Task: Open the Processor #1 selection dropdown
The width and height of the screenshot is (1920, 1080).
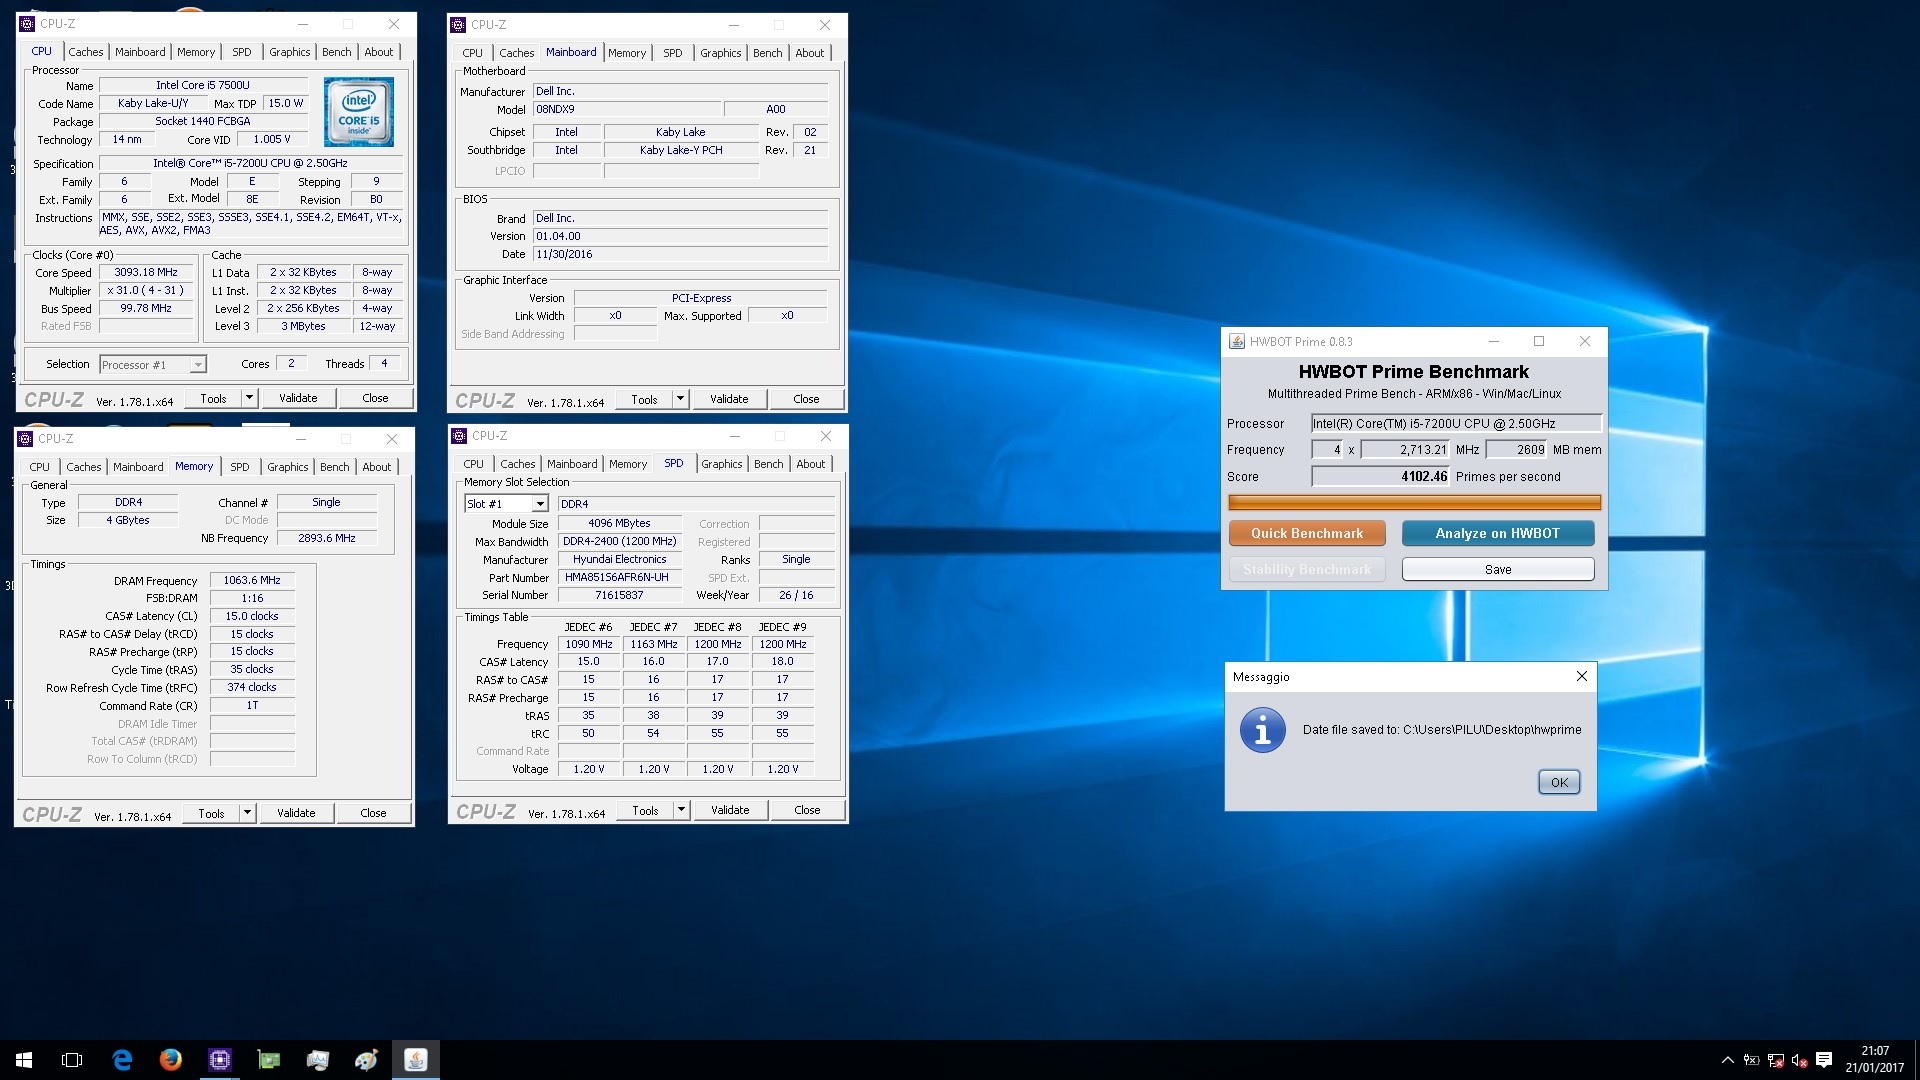Action: tap(153, 365)
